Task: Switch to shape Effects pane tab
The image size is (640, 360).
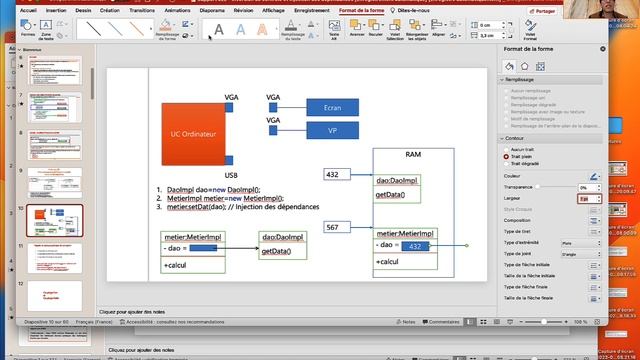Action: point(524,66)
